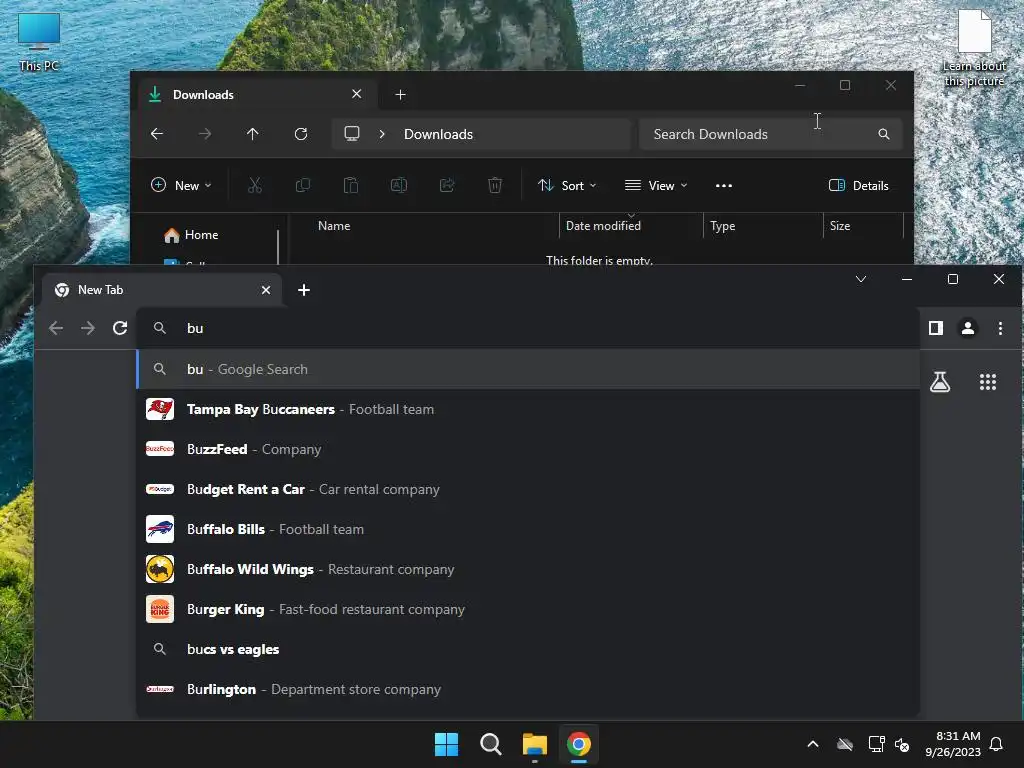Select the New Tab tab in Chrome
The height and width of the screenshot is (768, 1024).
click(162, 290)
